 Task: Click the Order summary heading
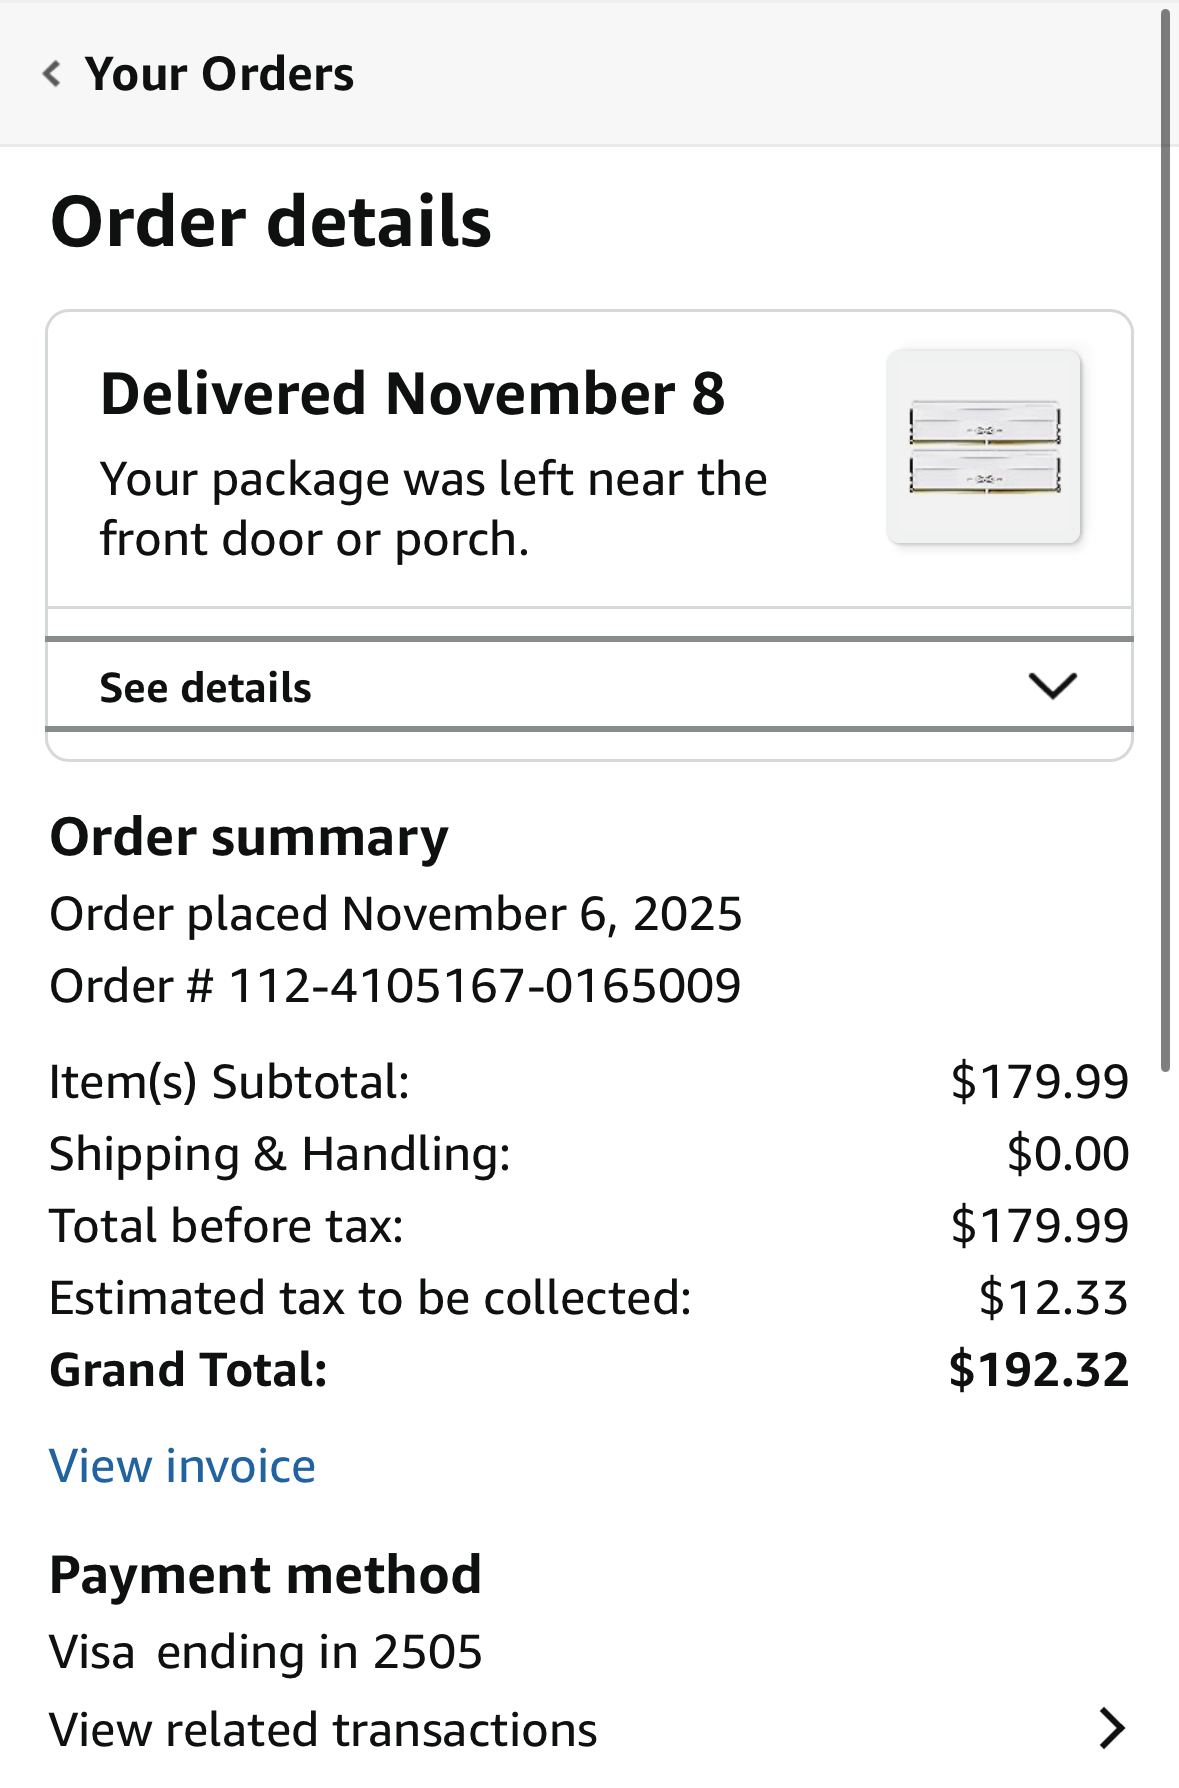[249, 837]
